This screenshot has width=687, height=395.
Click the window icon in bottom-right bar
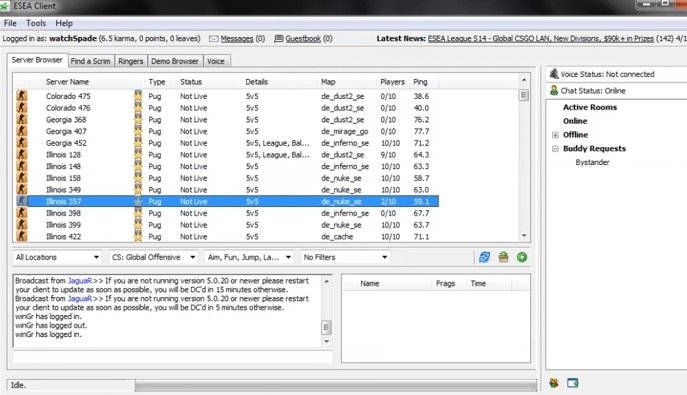coord(572,383)
